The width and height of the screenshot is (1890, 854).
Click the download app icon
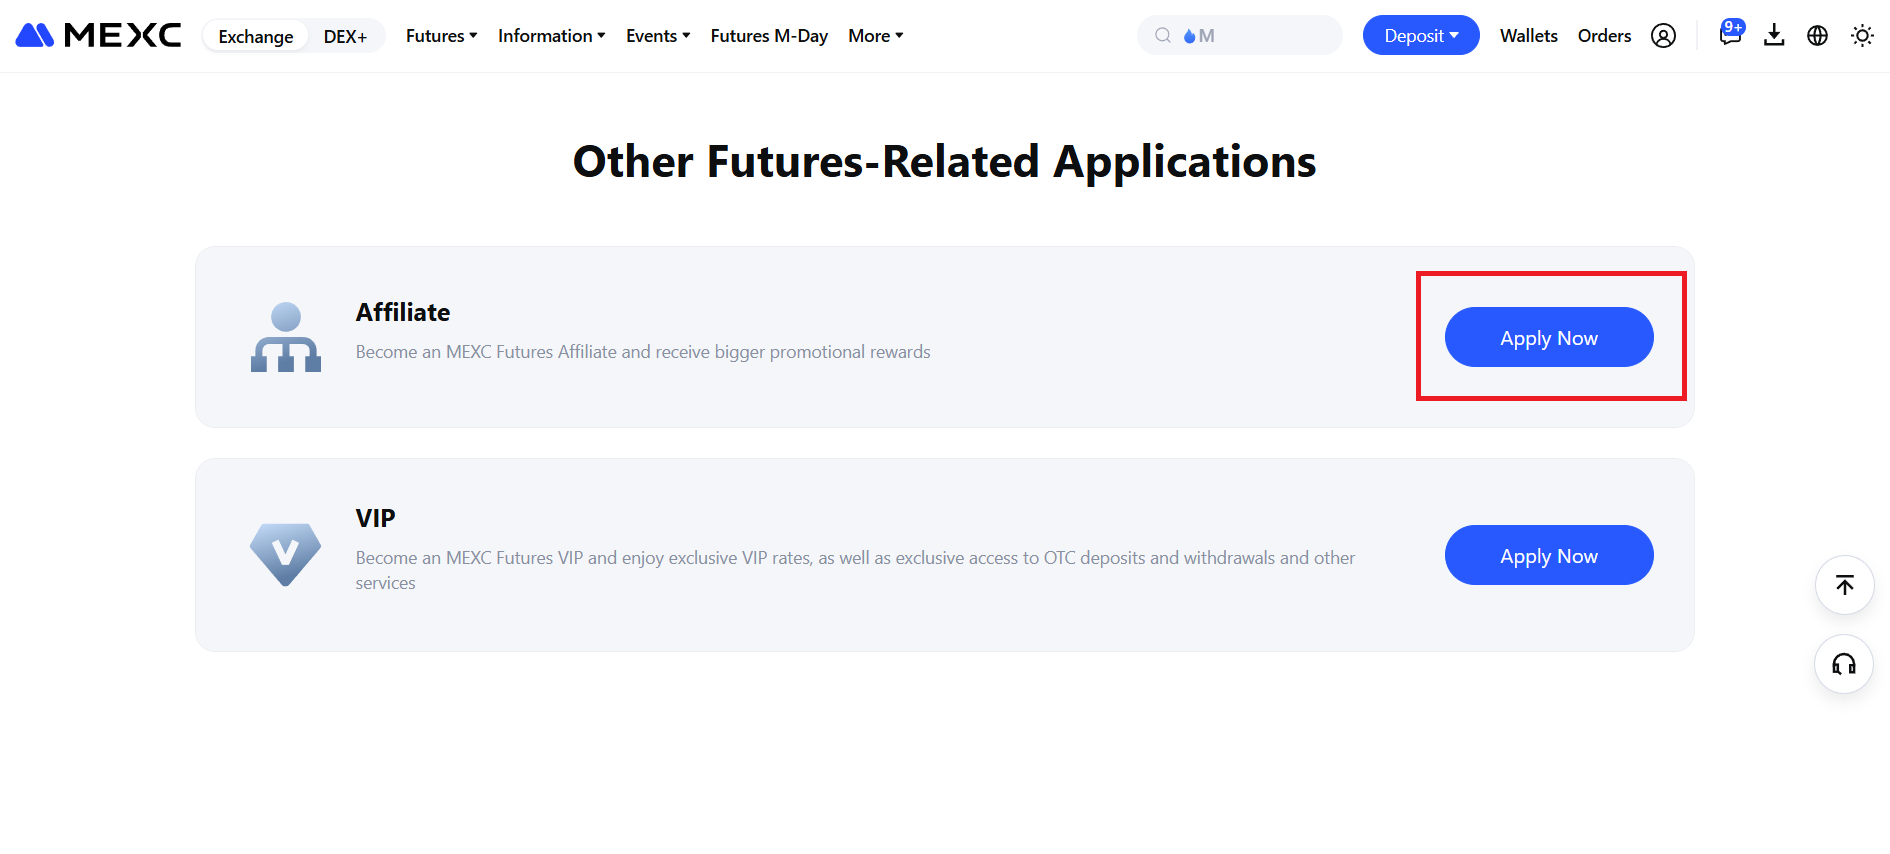[x=1774, y=36]
